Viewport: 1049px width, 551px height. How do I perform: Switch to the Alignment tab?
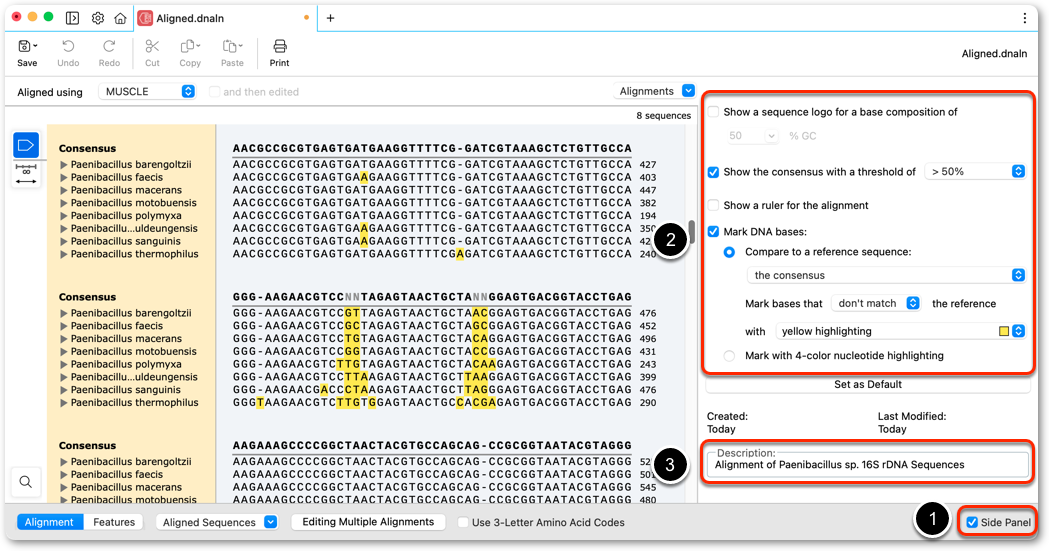50,522
